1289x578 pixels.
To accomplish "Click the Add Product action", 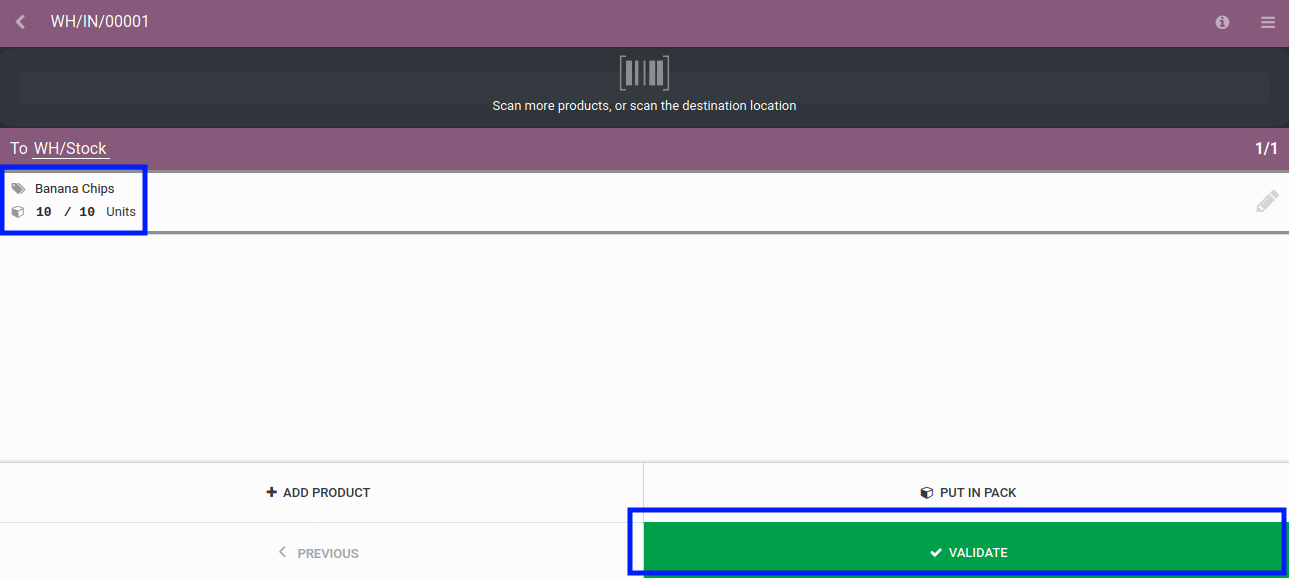I will point(318,491).
